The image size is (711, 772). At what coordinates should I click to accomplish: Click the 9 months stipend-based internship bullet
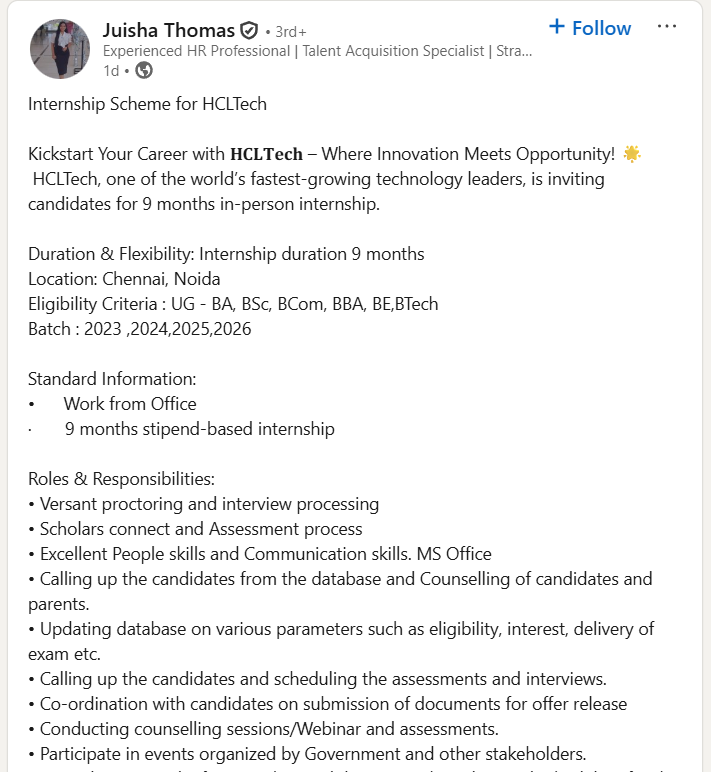click(200, 429)
